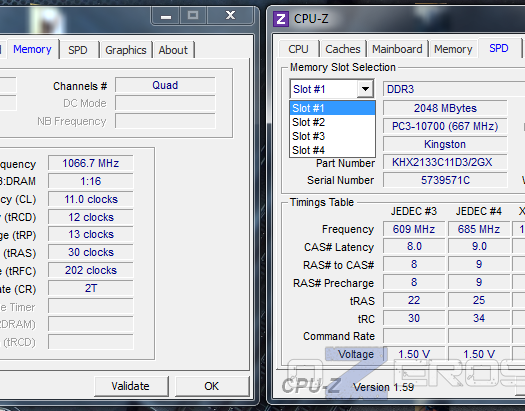Image resolution: width=525 pixels, height=411 pixels.
Task: Select Slot #1 in the list
Action: (x=332, y=108)
